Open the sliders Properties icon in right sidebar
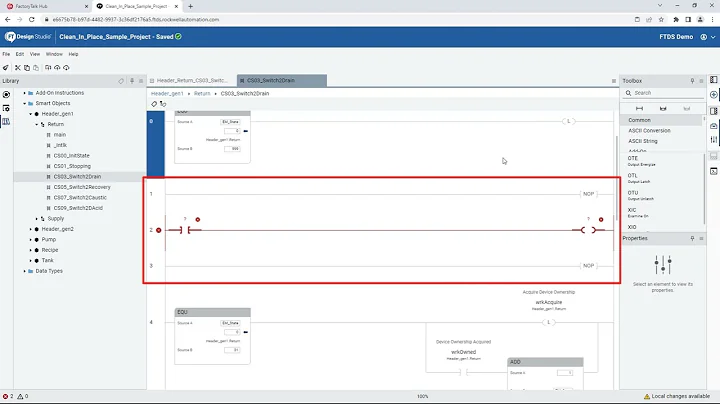 click(714, 140)
